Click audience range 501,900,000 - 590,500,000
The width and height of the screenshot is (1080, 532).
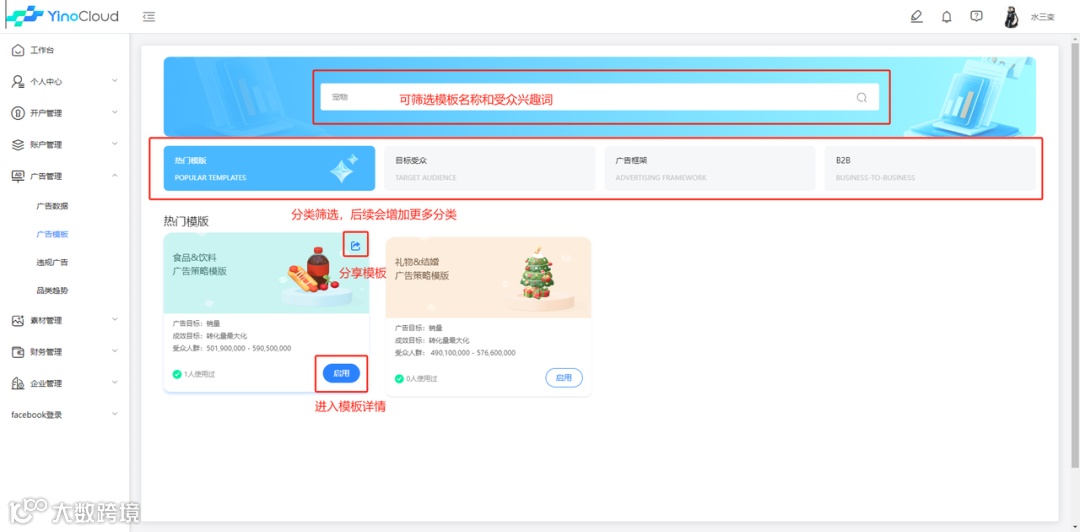[249, 349]
